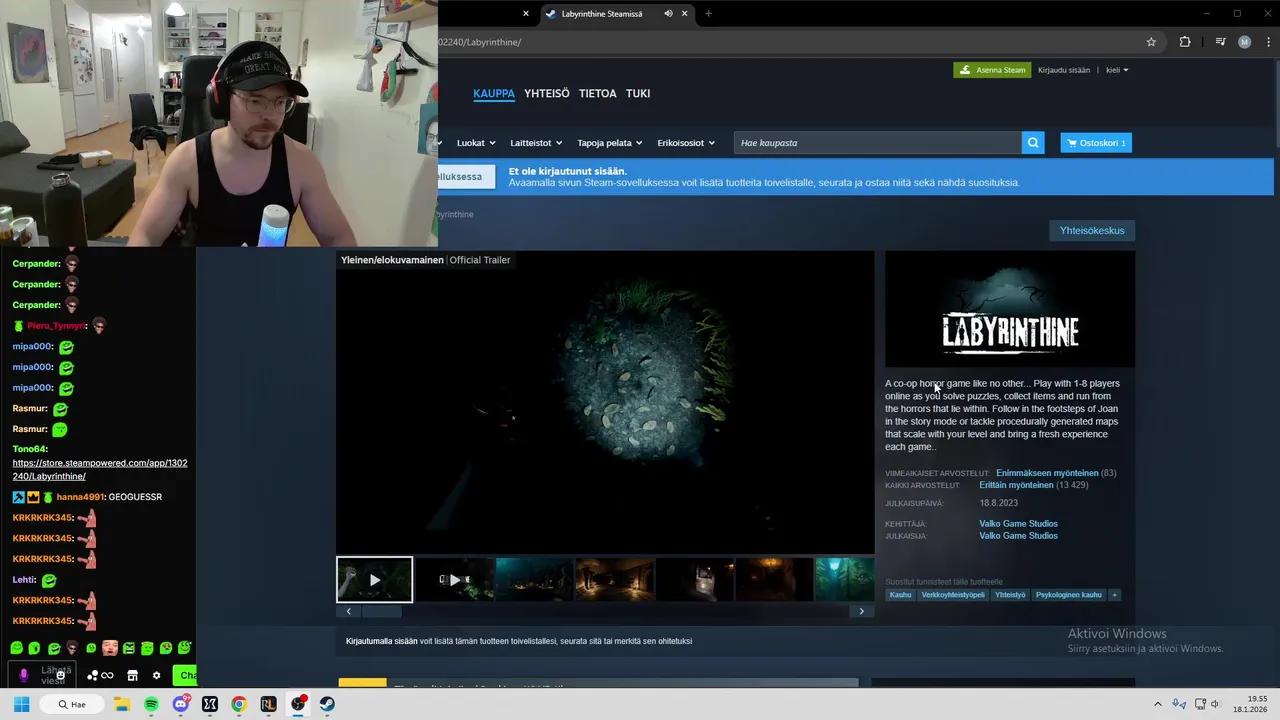Open Chrome extensions puzzle icon
1280x720 pixels.
pos(1185,42)
